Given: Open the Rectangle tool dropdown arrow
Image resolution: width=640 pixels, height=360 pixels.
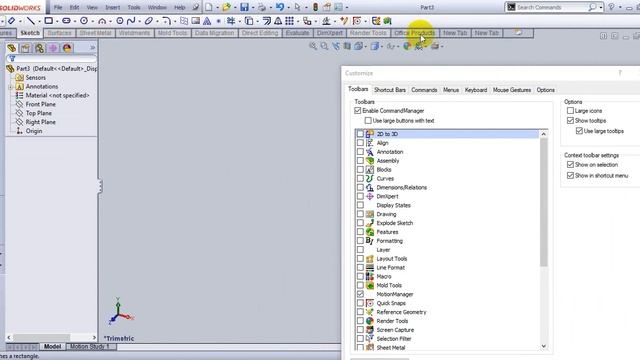Looking at the screenshot, I should pos(57,21).
